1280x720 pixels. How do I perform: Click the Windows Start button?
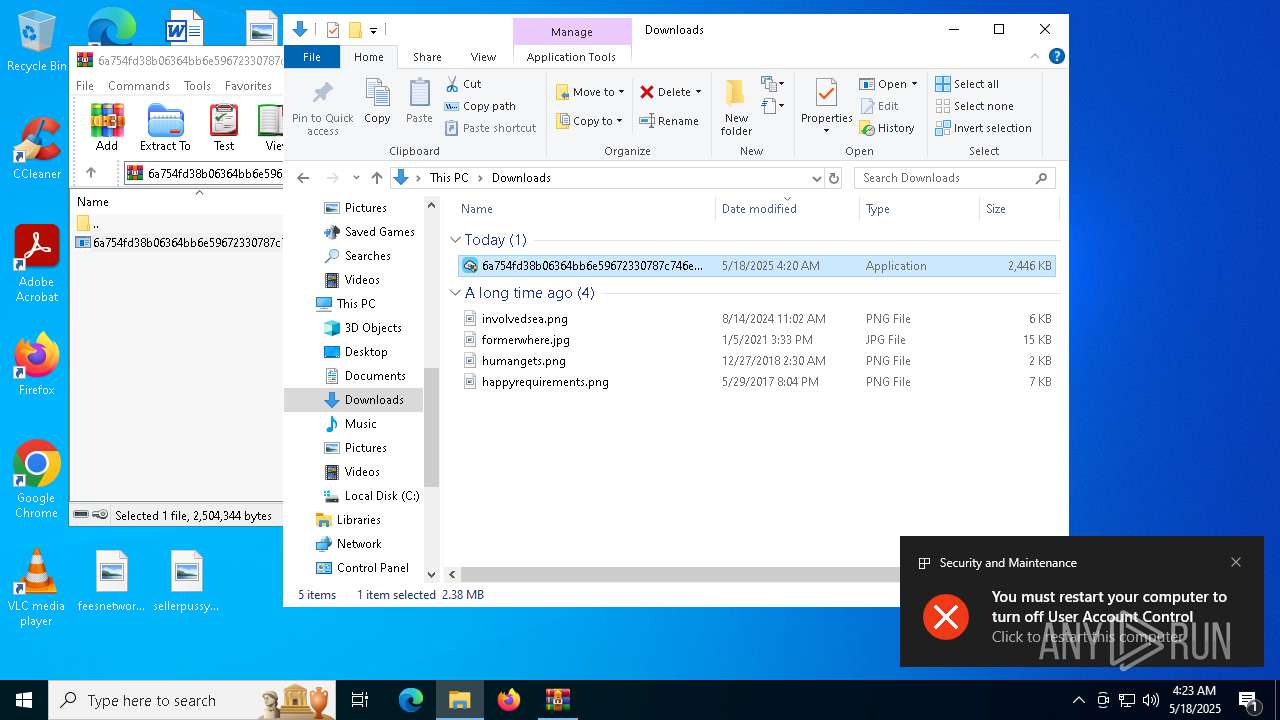tap(24, 700)
